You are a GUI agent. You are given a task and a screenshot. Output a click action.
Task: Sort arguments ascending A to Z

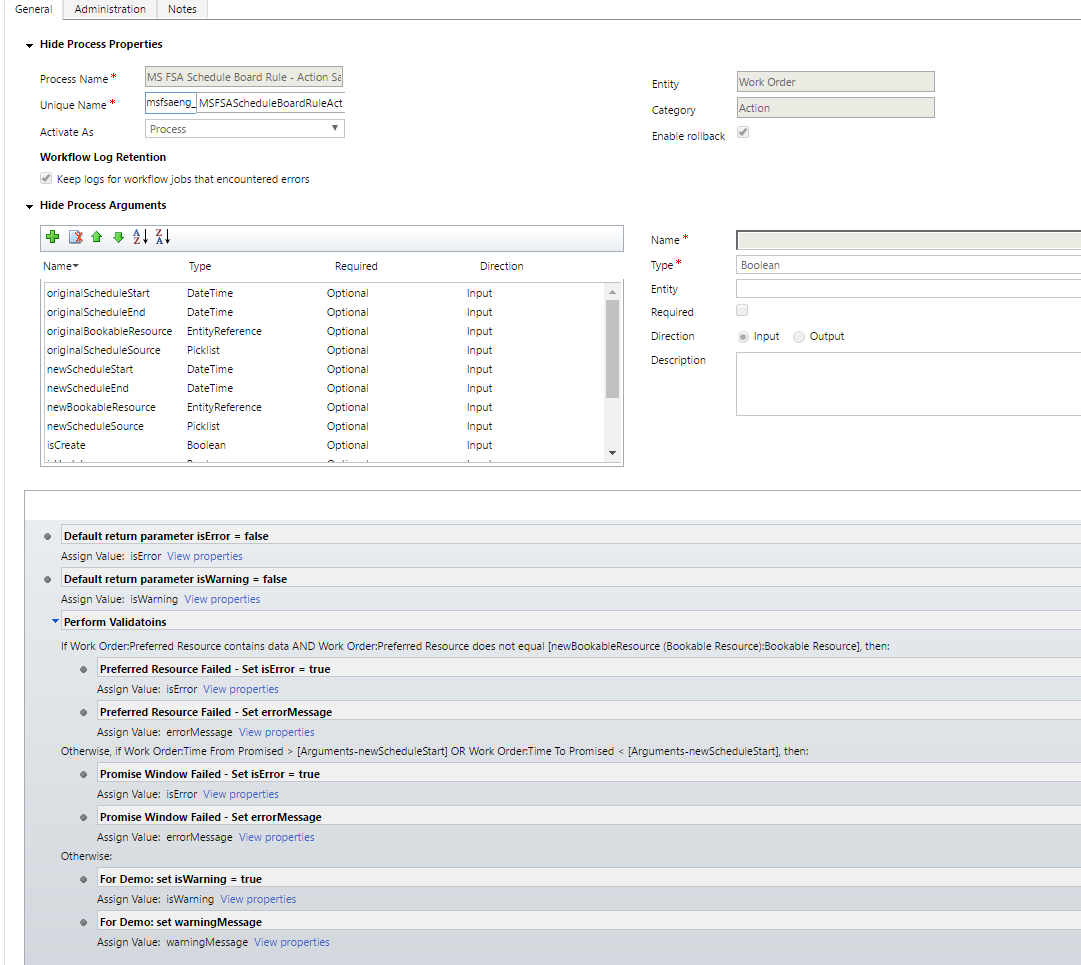click(x=141, y=237)
